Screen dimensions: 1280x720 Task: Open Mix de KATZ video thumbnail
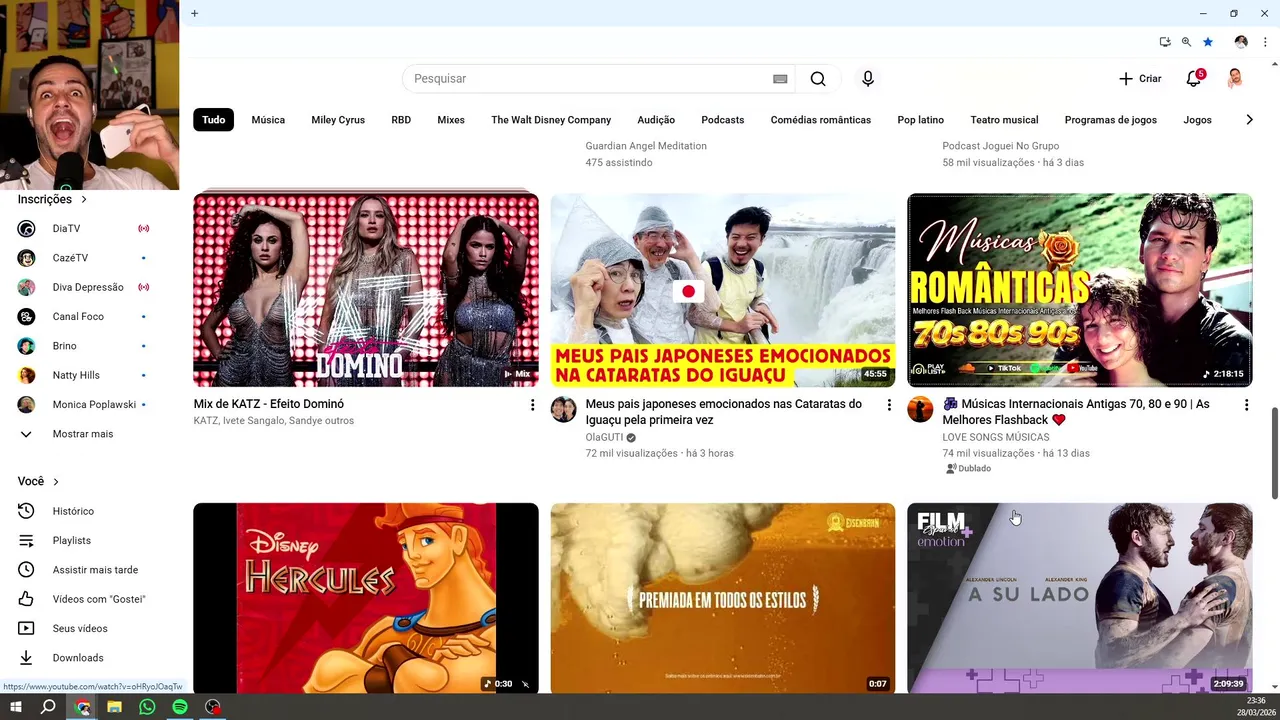(x=366, y=290)
